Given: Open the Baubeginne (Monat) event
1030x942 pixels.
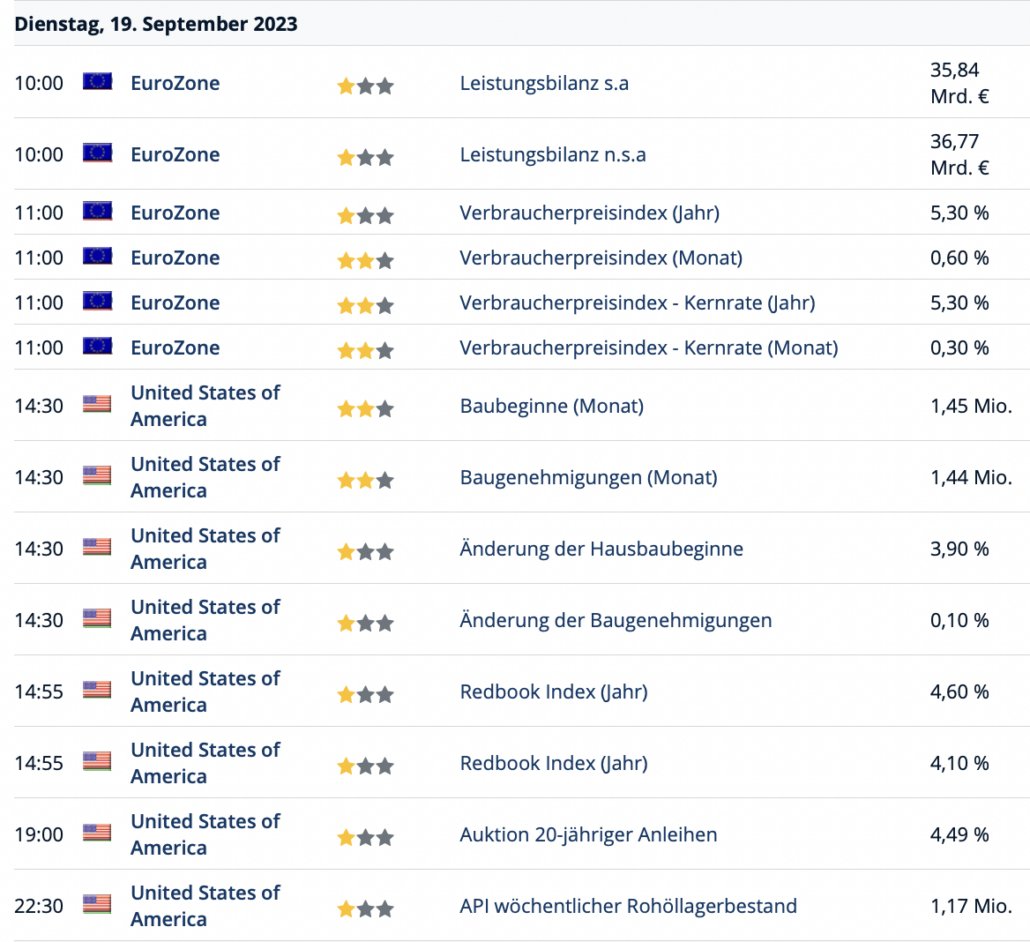Looking at the screenshot, I should pyautogui.click(x=552, y=406).
